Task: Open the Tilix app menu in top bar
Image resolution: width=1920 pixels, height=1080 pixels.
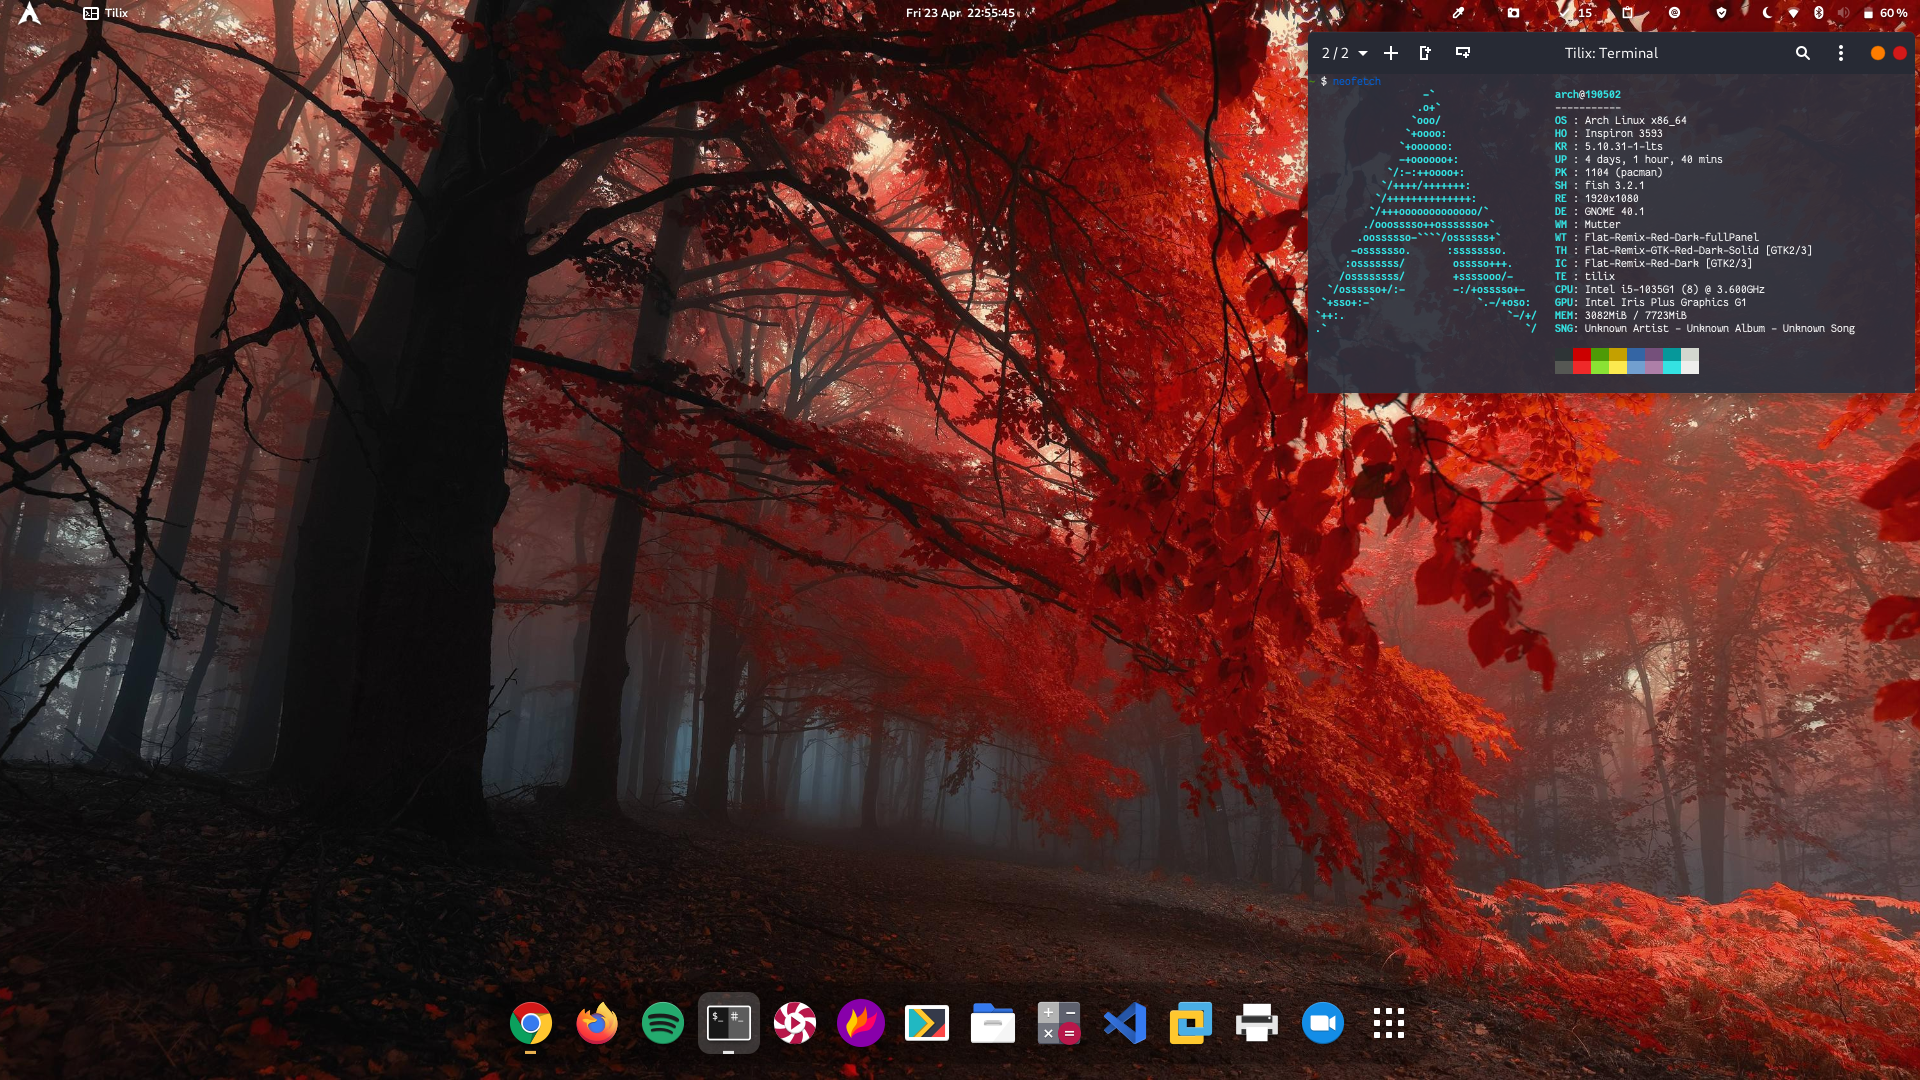Action: click(106, 13)
